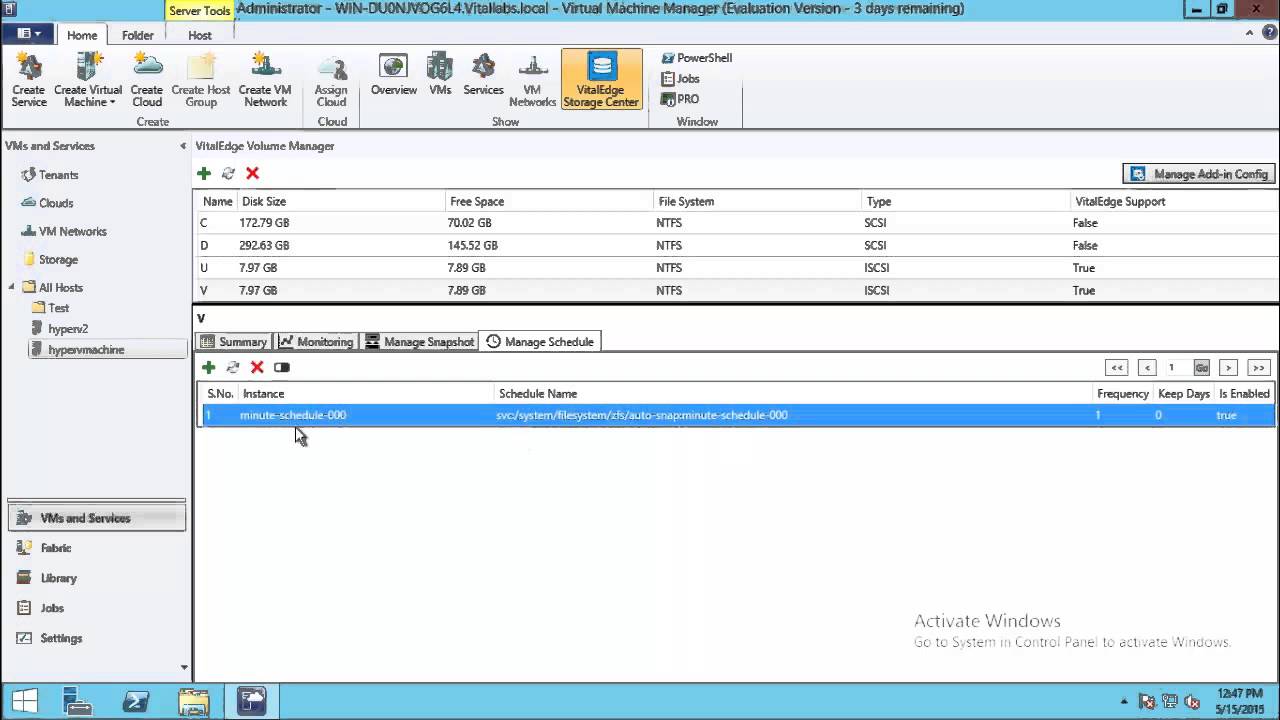This screenshot has height=720, width=1280.
Task: Select the minute-schedule-000 row
Action: [x=736, y=415]
